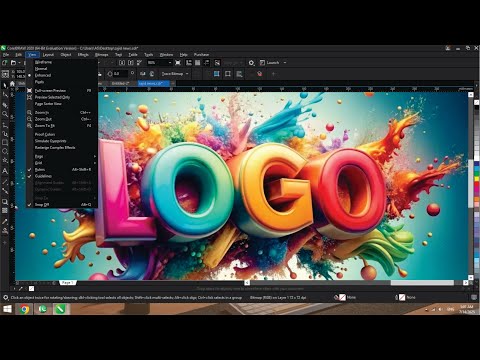This screenshot has height=360, width=480.
Task: Select the Parallel dimension line tool
Action: pyautogui.click(x=5, y=182)
